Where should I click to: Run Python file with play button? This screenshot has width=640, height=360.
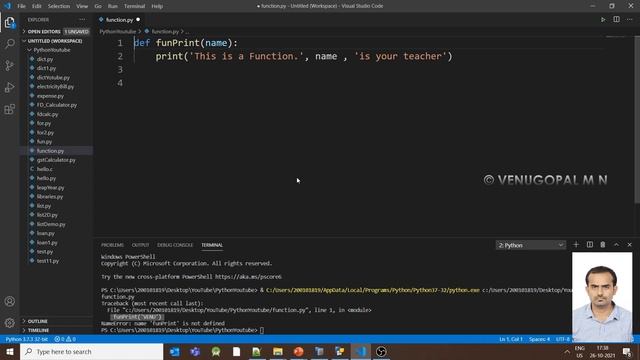(x=603, y=20)
